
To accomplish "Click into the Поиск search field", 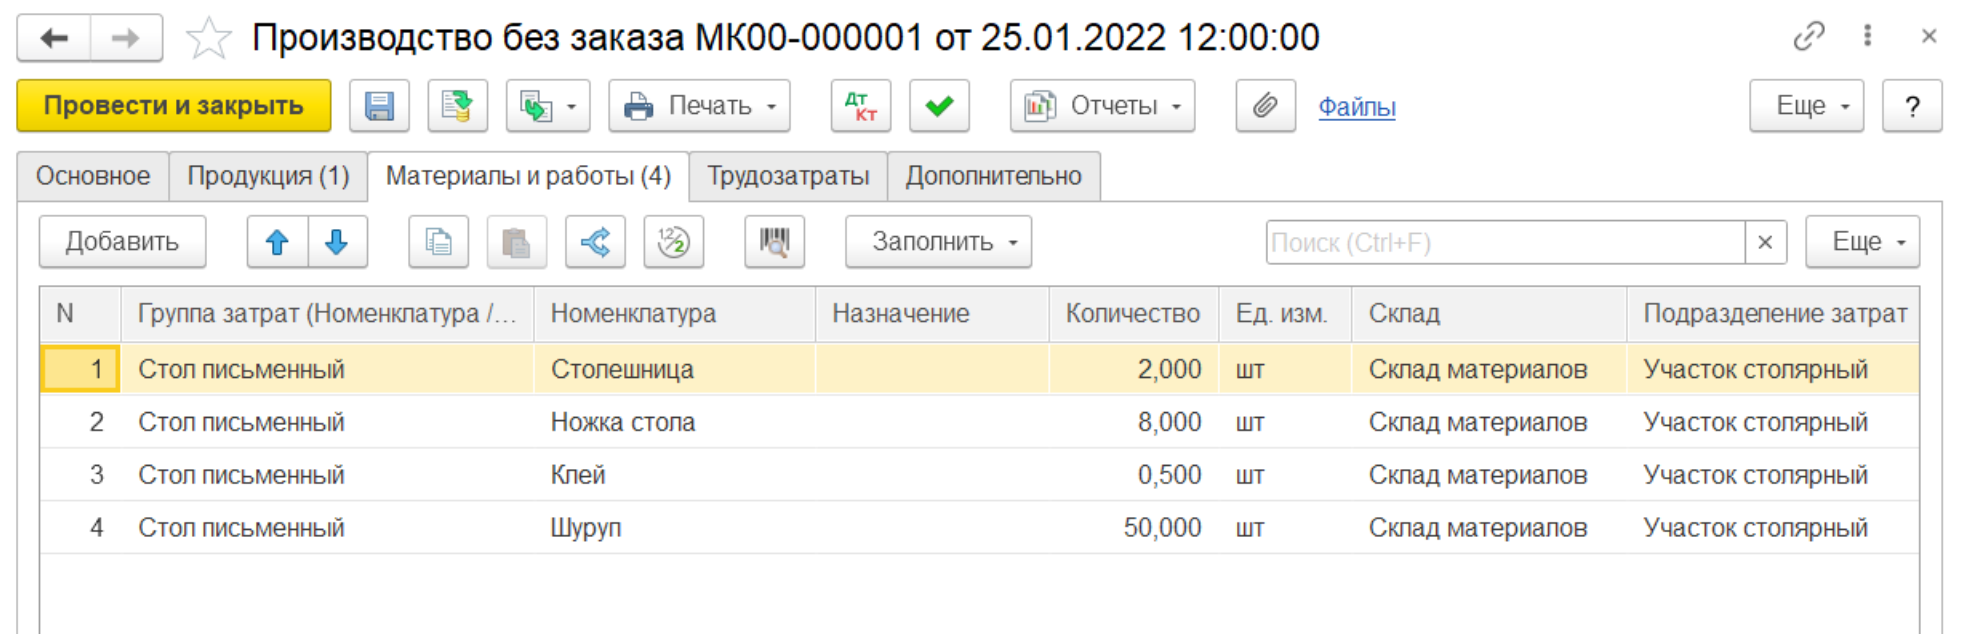I will click(x=1504, y=242).
